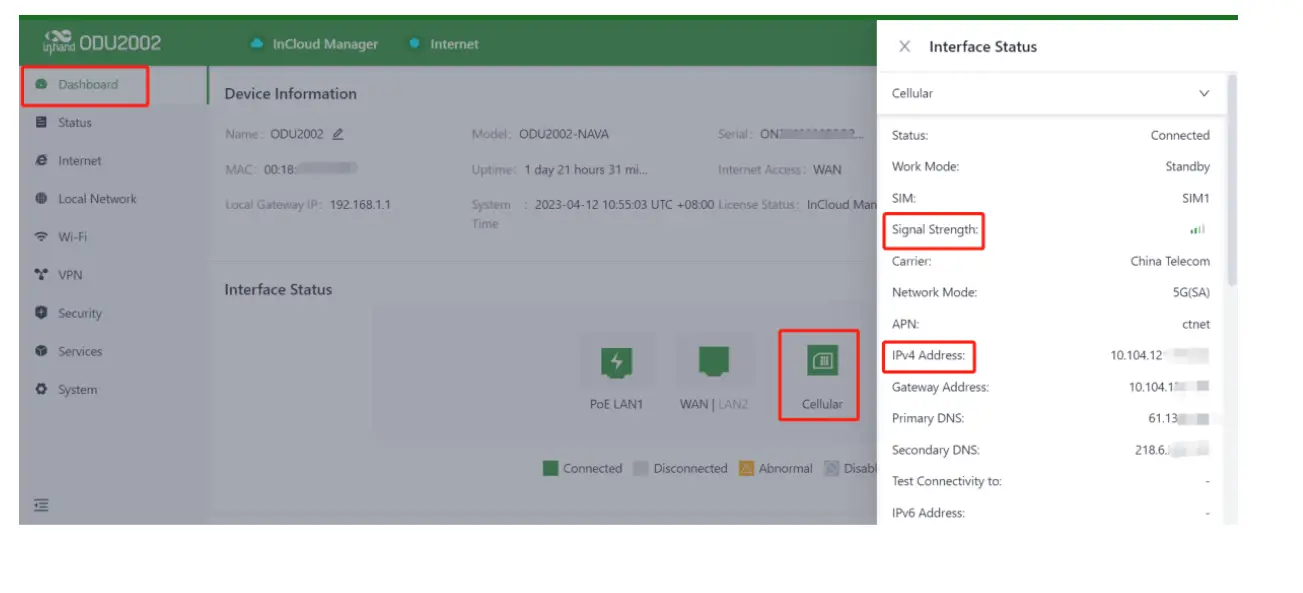Click the Signal Strength bars indicator

click(x=1197, y=230)
